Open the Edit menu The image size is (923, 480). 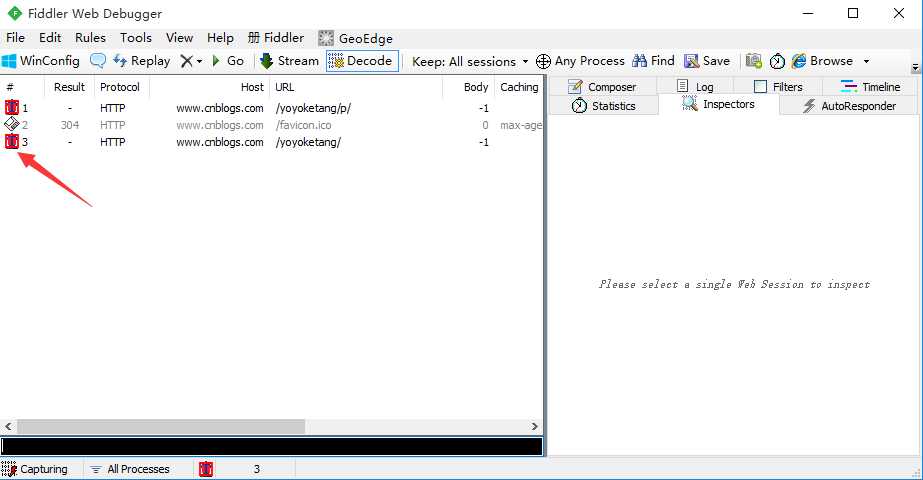point(50,38)
